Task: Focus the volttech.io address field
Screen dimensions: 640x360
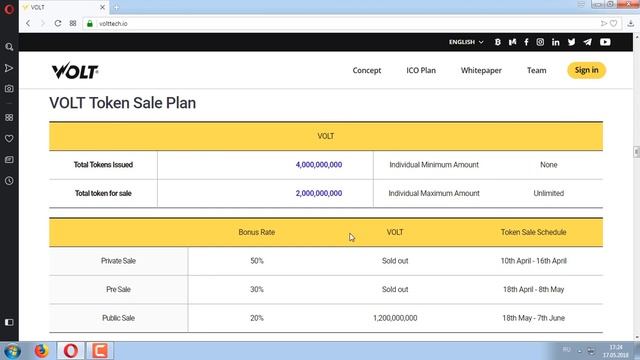Action: click(343, 24)
